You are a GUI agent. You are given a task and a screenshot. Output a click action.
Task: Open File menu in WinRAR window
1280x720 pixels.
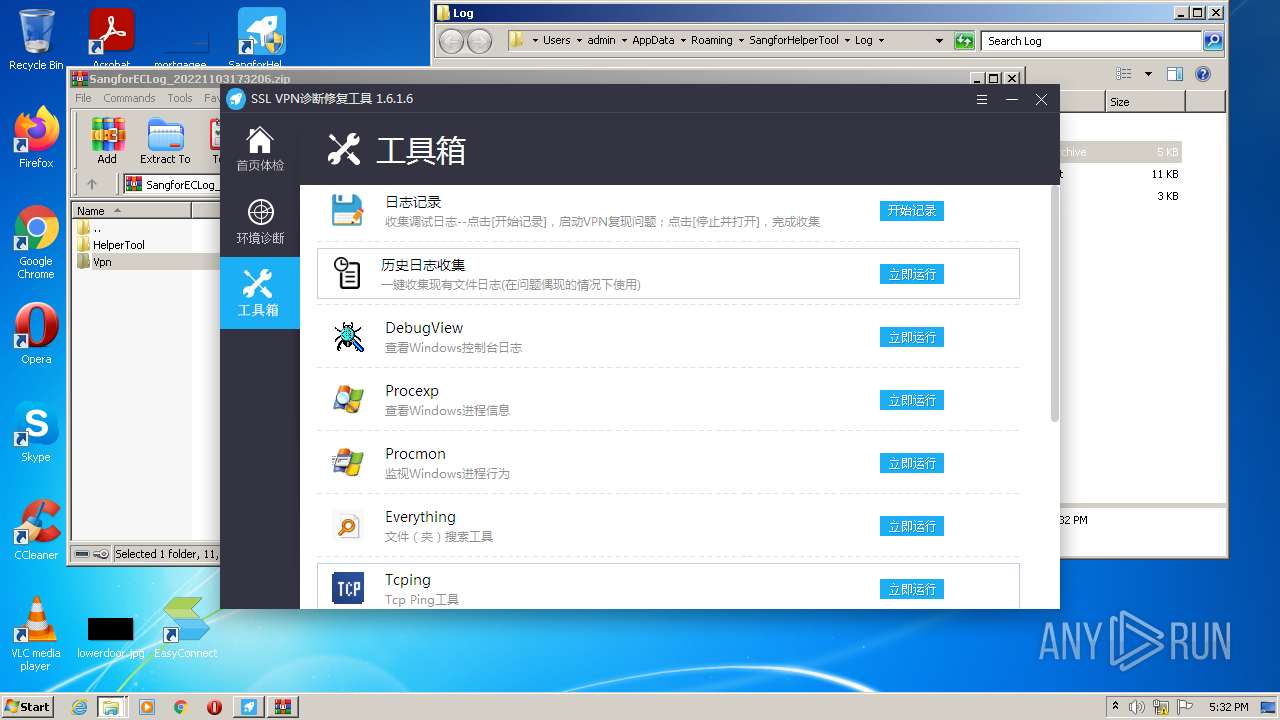click(83, 98)
